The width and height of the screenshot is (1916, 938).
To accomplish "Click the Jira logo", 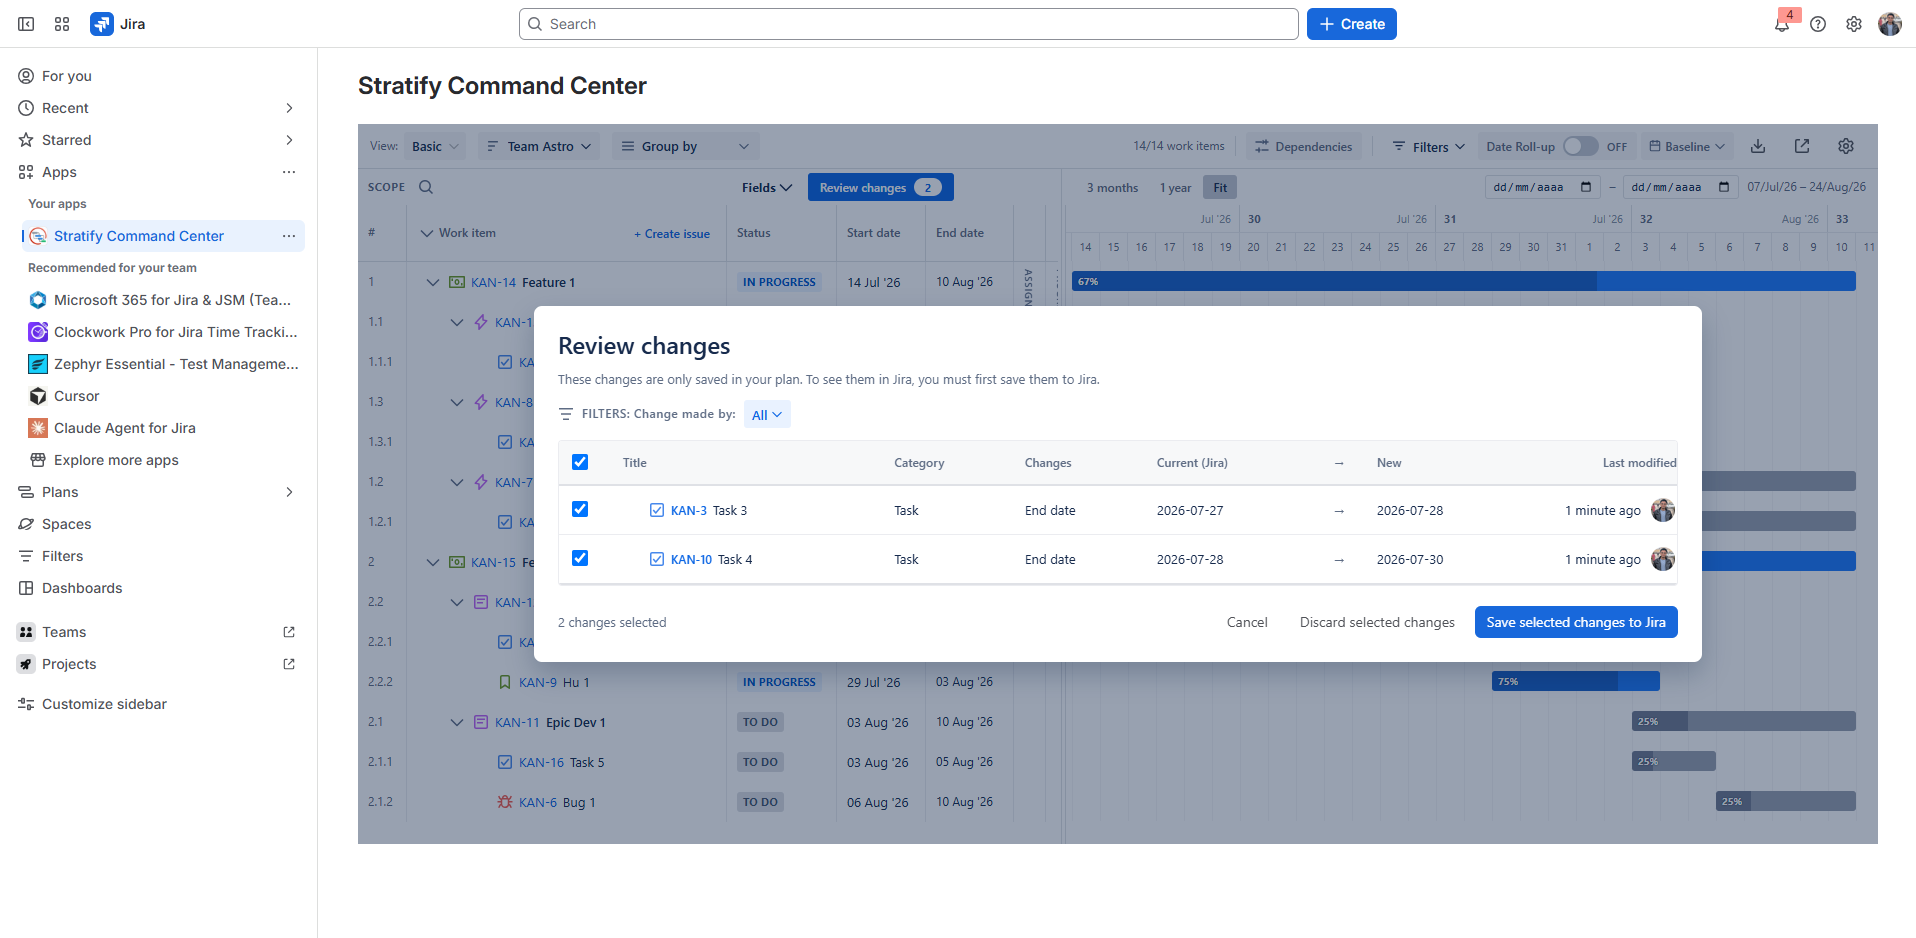I will pyautogui.click(x=117, y=24).
